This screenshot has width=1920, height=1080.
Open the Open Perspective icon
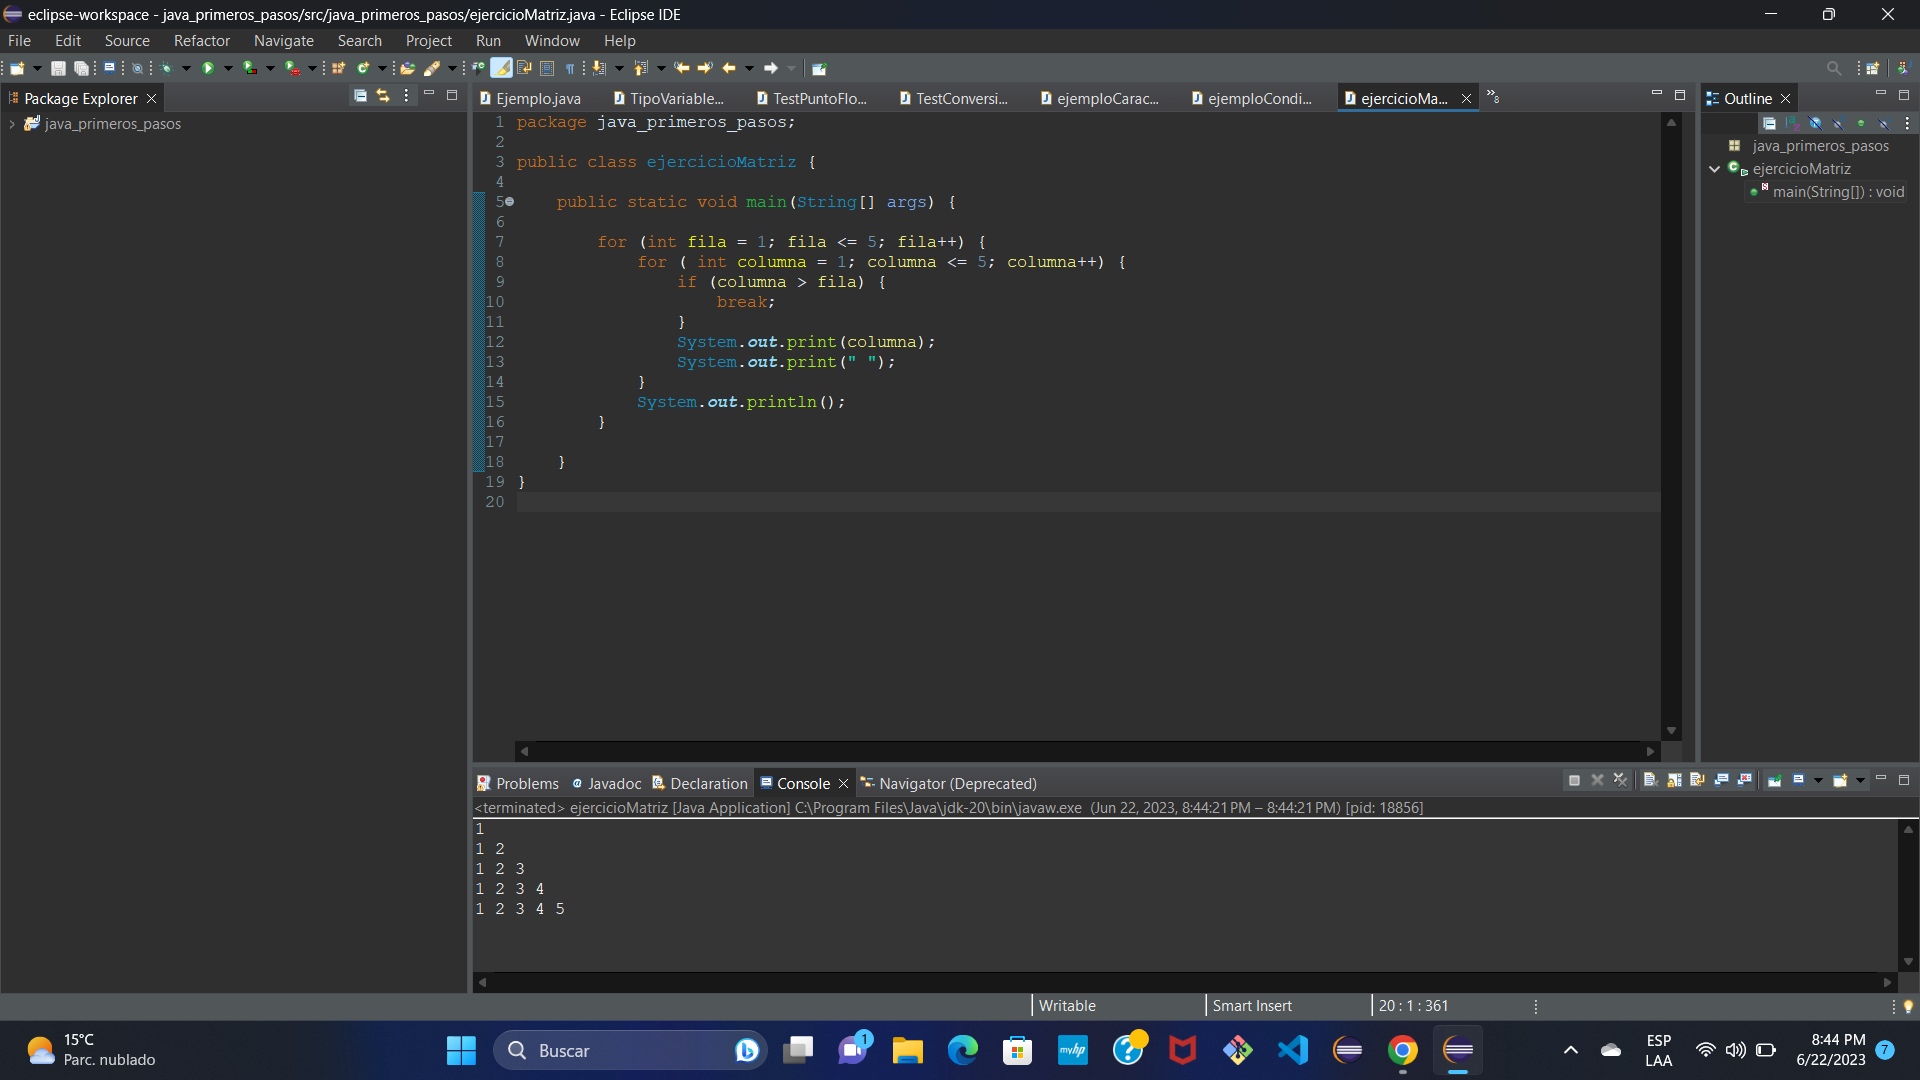(x=1873, y=68)
